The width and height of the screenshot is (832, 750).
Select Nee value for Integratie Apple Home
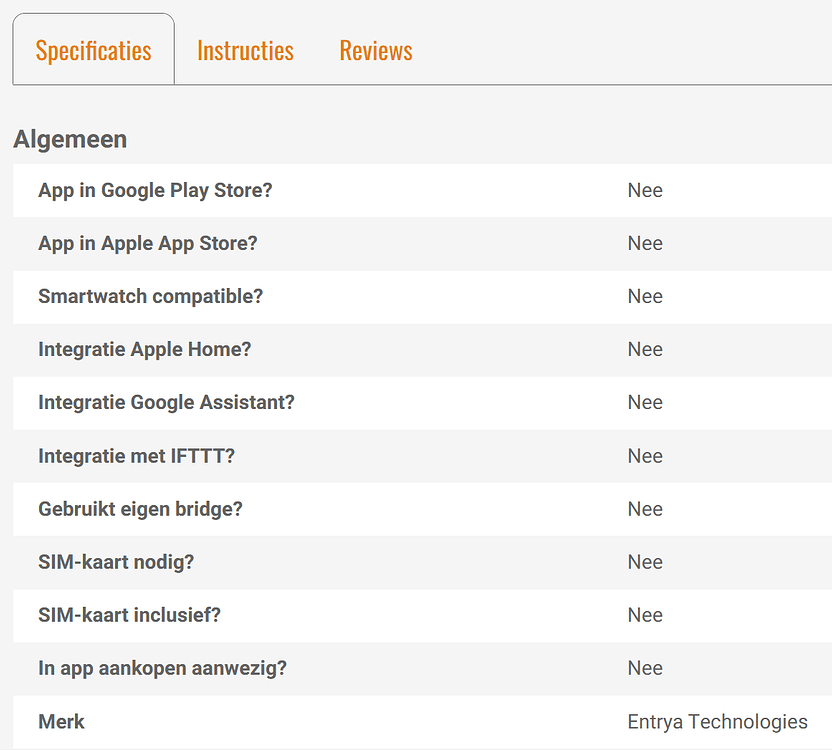coord(645,350)
